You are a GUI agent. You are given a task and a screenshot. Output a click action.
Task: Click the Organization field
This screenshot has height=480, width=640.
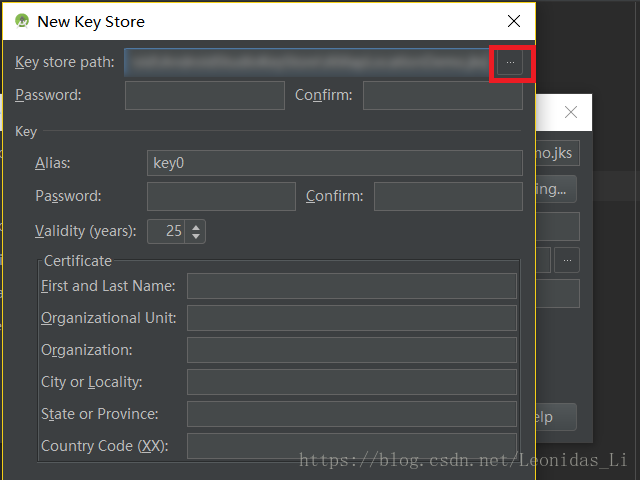click(352, 350)
